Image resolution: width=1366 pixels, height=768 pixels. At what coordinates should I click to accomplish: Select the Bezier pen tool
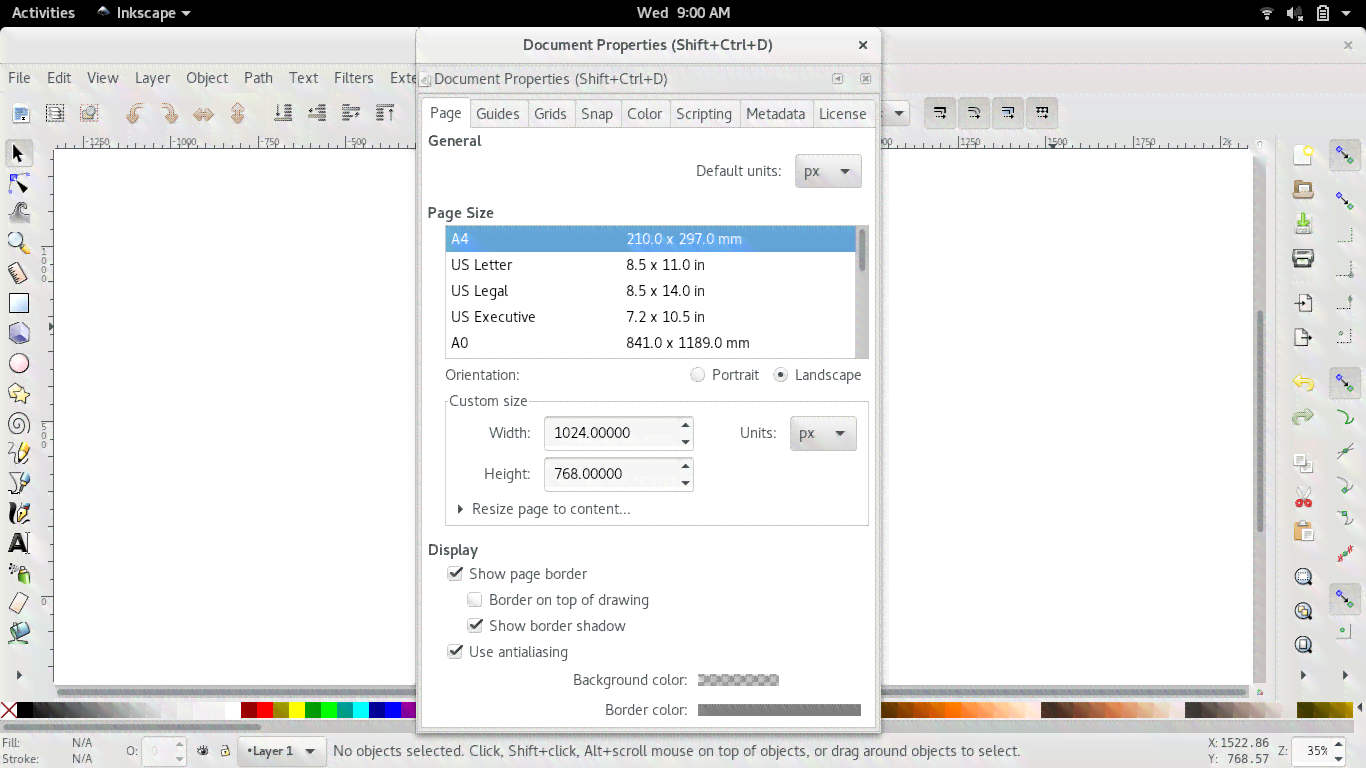pos(19,483)
